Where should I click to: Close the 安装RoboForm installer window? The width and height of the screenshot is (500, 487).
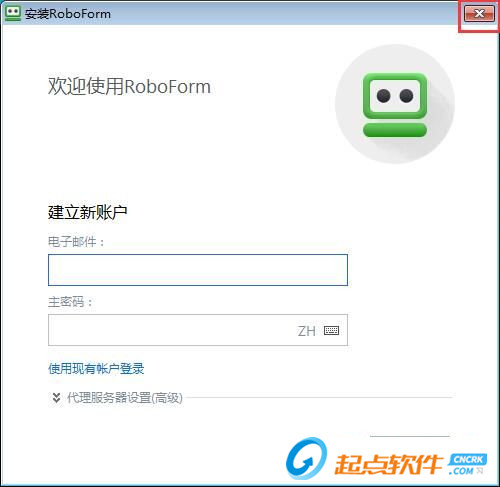(479, 14)
